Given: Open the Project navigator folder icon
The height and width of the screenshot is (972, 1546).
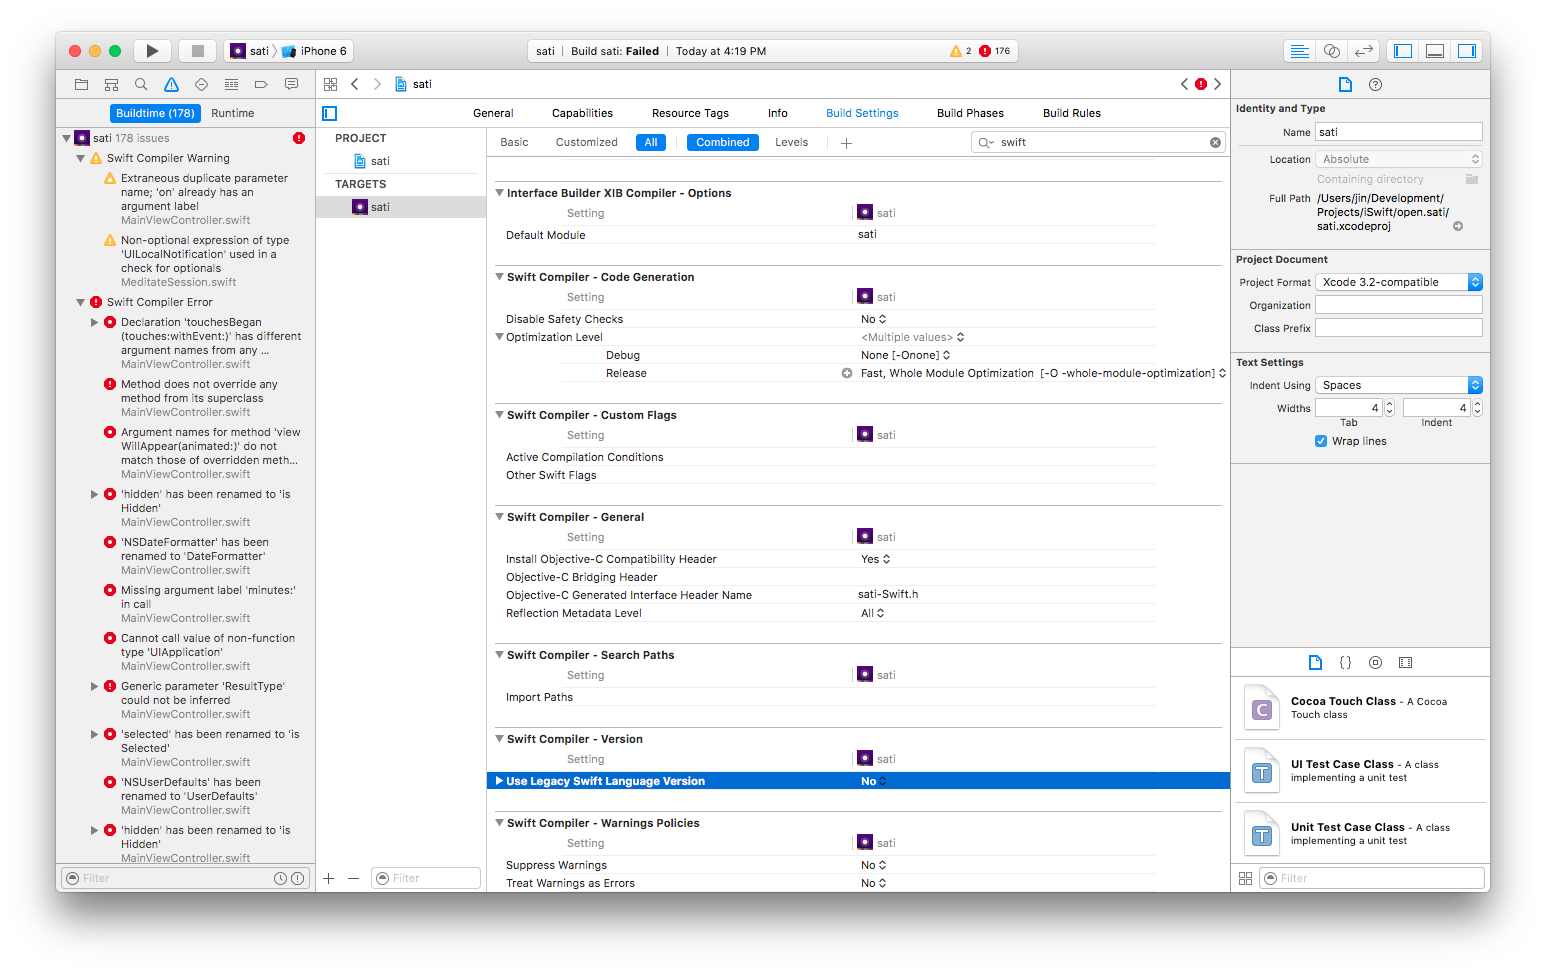Looking at the screenshot, I should click(82, 84).
